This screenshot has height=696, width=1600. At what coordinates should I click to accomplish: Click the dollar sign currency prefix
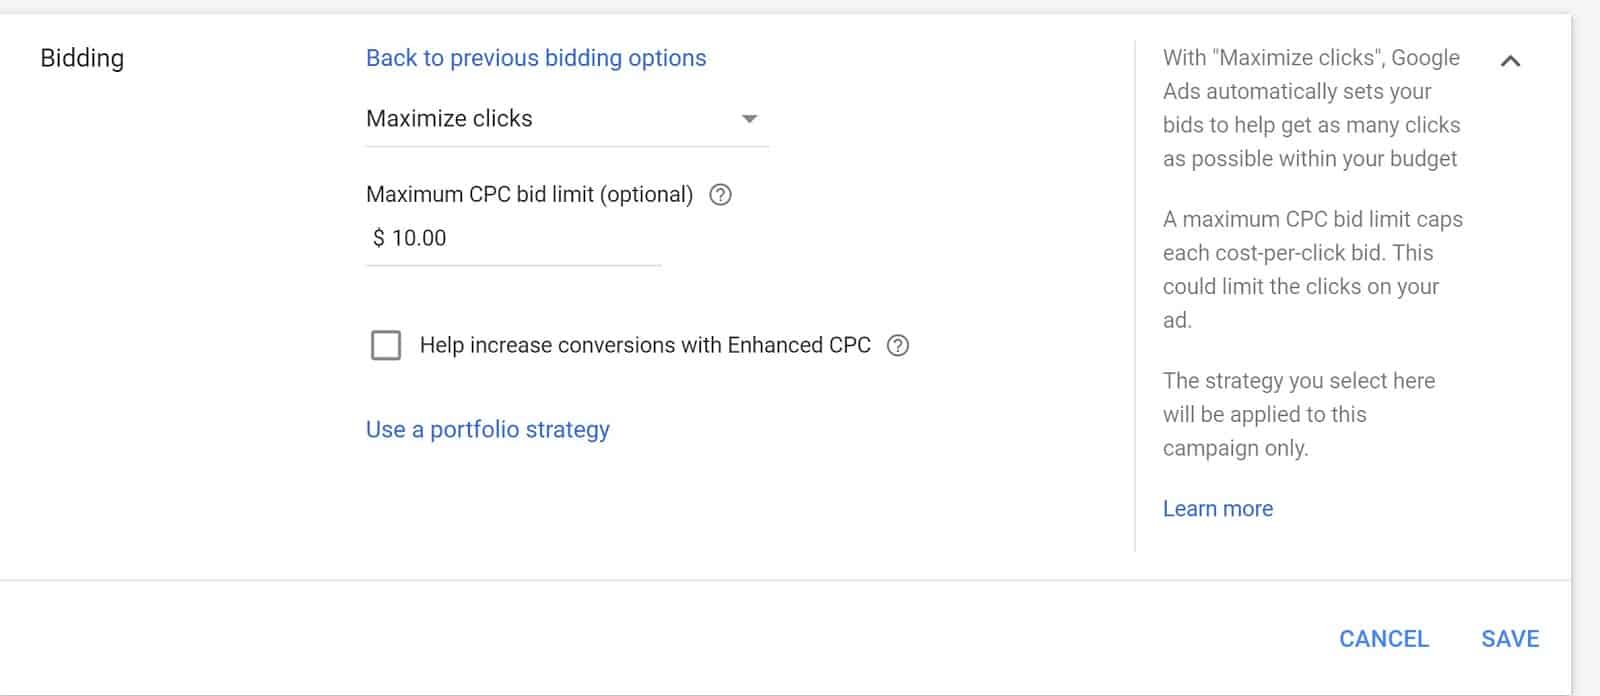(378, 238)
